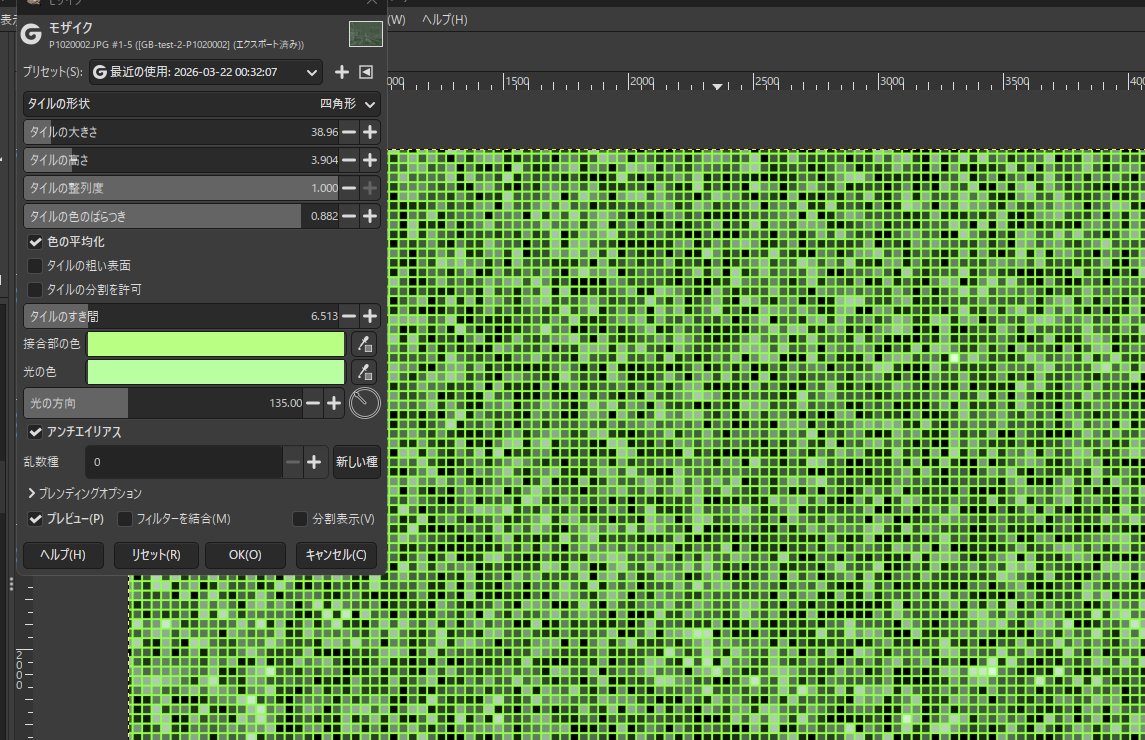Increase random seed with plus button
This screenshot has height=740, width=1145.
point(314,462)
